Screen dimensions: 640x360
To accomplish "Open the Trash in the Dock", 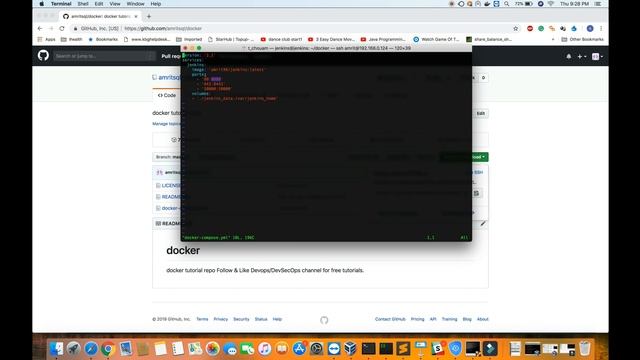I will [585, 349].
